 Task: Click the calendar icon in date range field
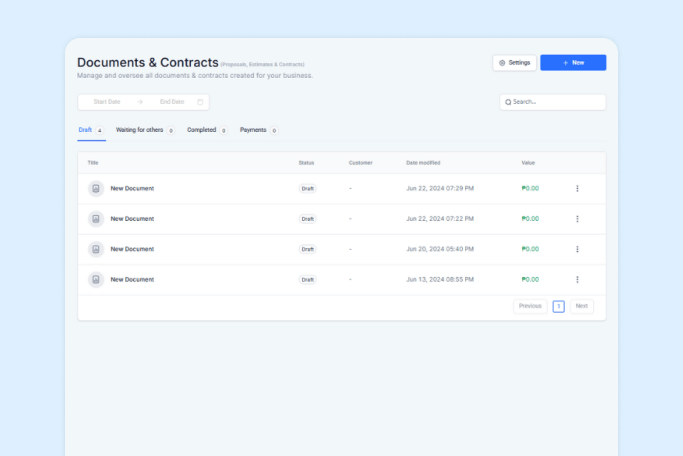(x=200, y=102)
